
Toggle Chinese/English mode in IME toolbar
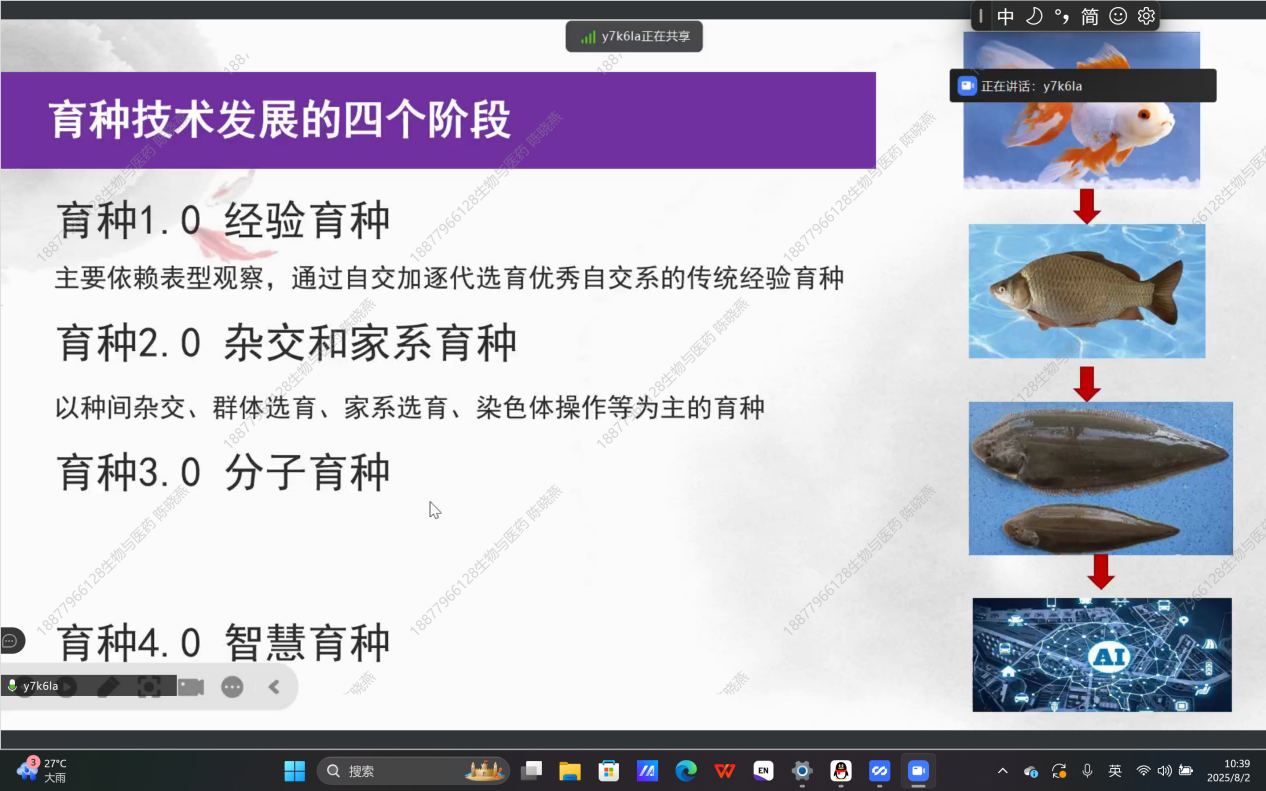1006,16
